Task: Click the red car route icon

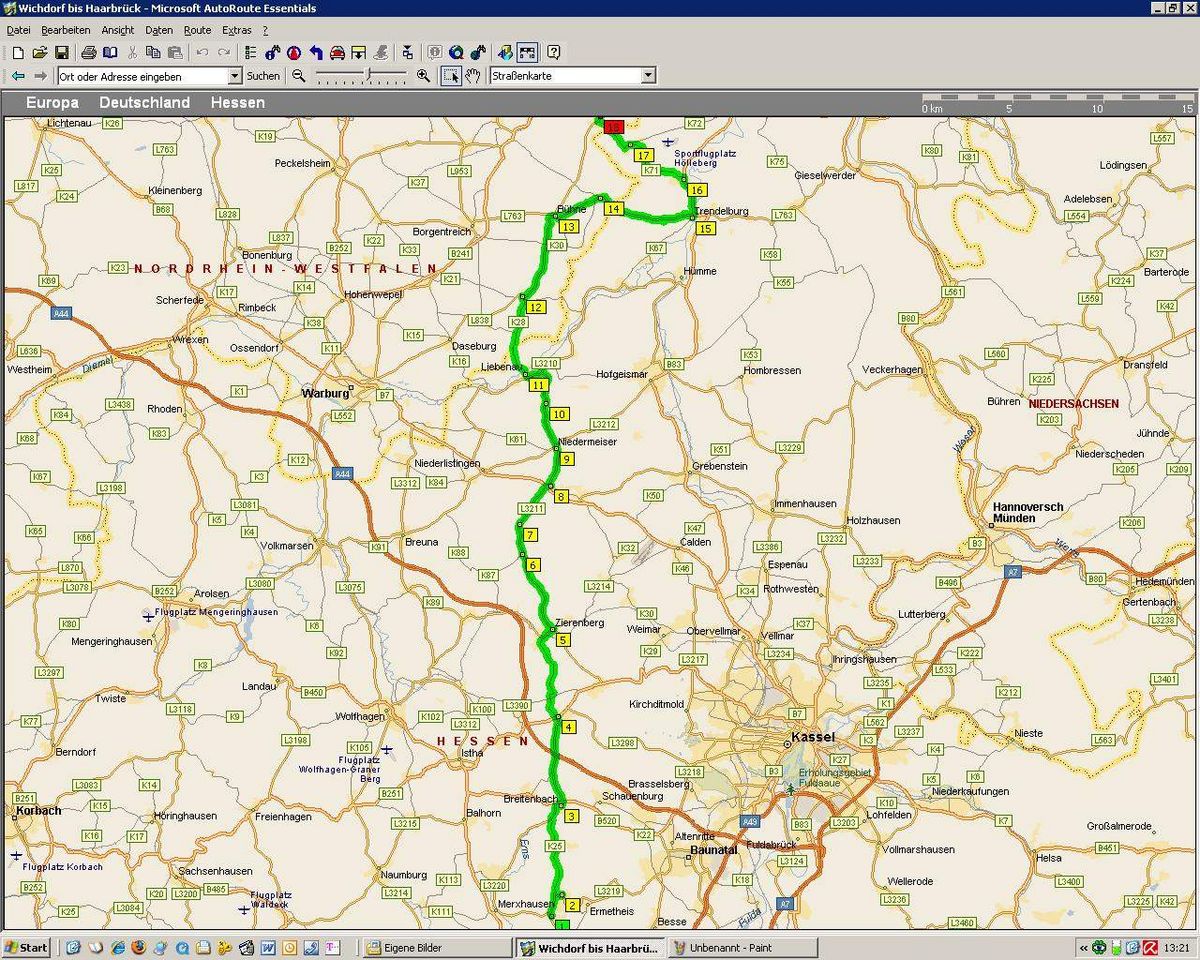Action: point(337,52)
